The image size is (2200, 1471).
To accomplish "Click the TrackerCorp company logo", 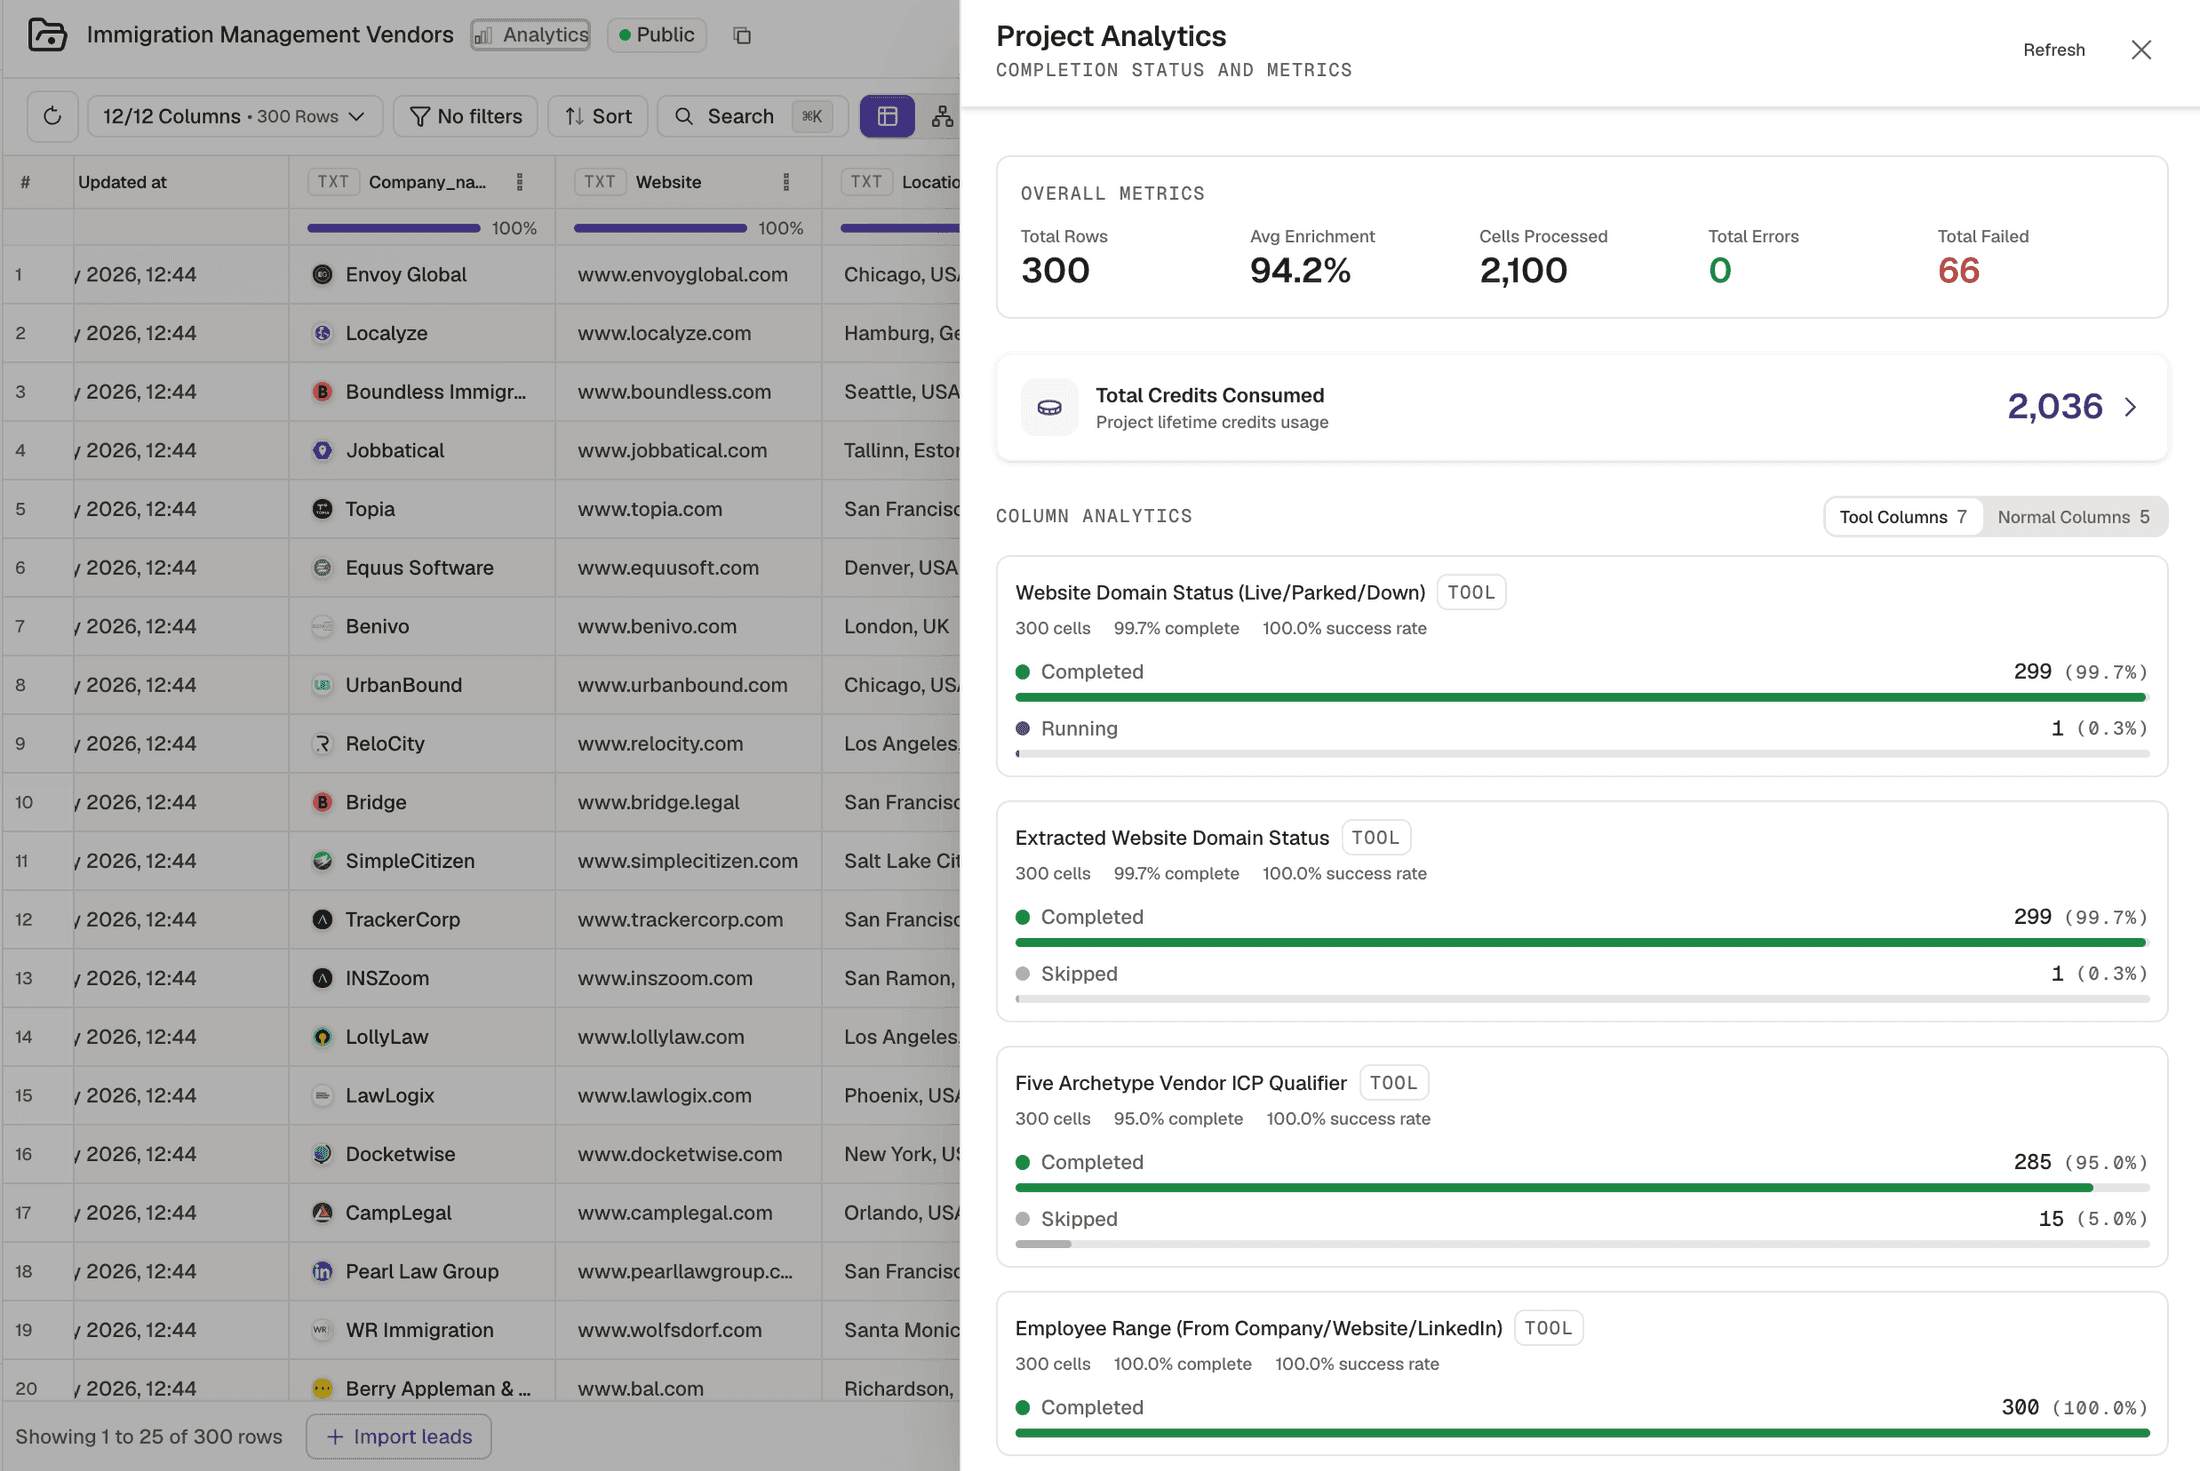I will pyautogui.click(x=322, y=920).
